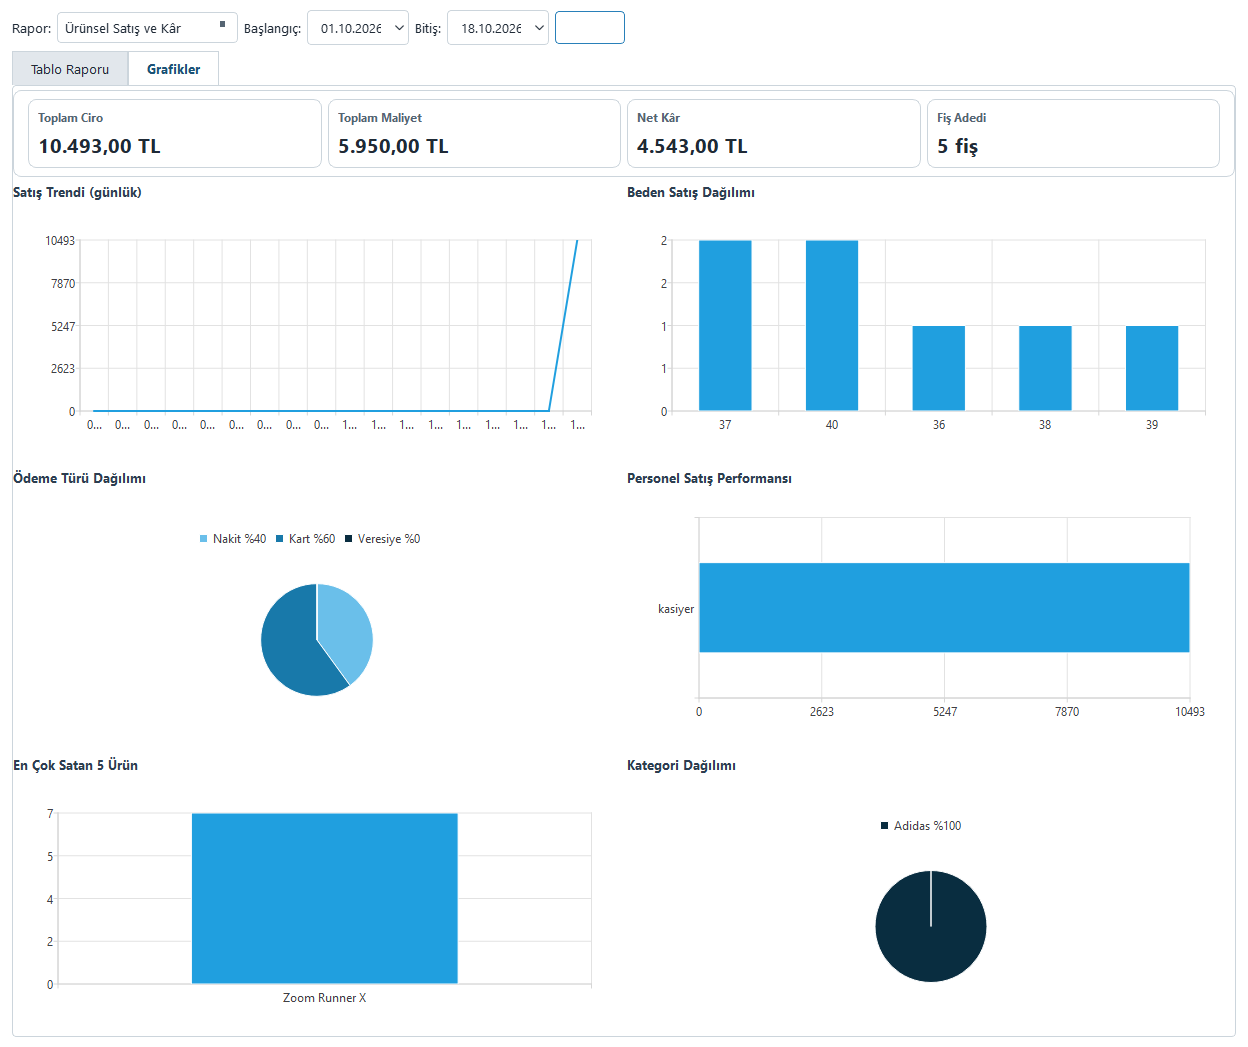This screenshot has height=1047, width=1248.
Task: Click the bar for size 36
Action: pyautogui.click(x=939, y=368)
